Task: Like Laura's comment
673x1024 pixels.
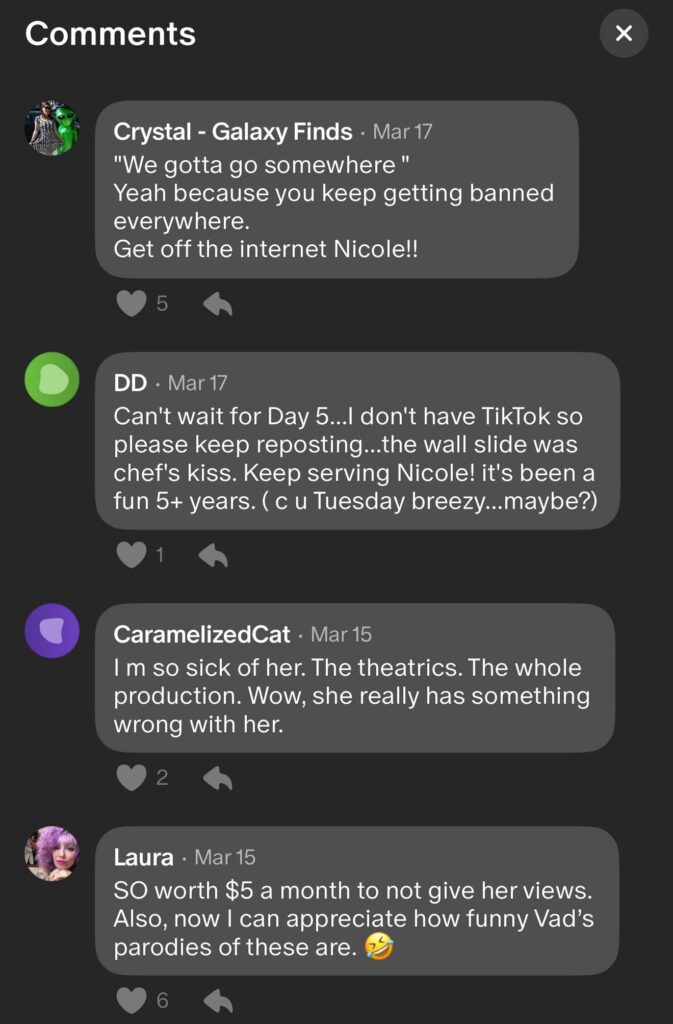Action: tap(131, 1000)
